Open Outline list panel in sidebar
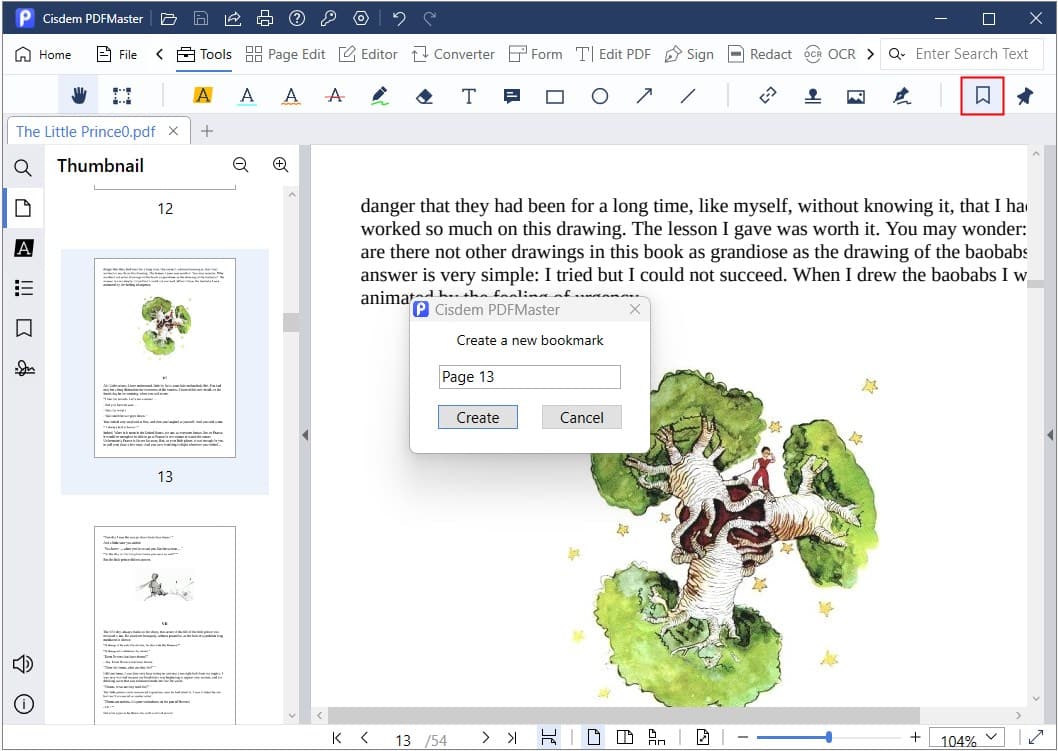1058x751 pixels. click(23, 288)
